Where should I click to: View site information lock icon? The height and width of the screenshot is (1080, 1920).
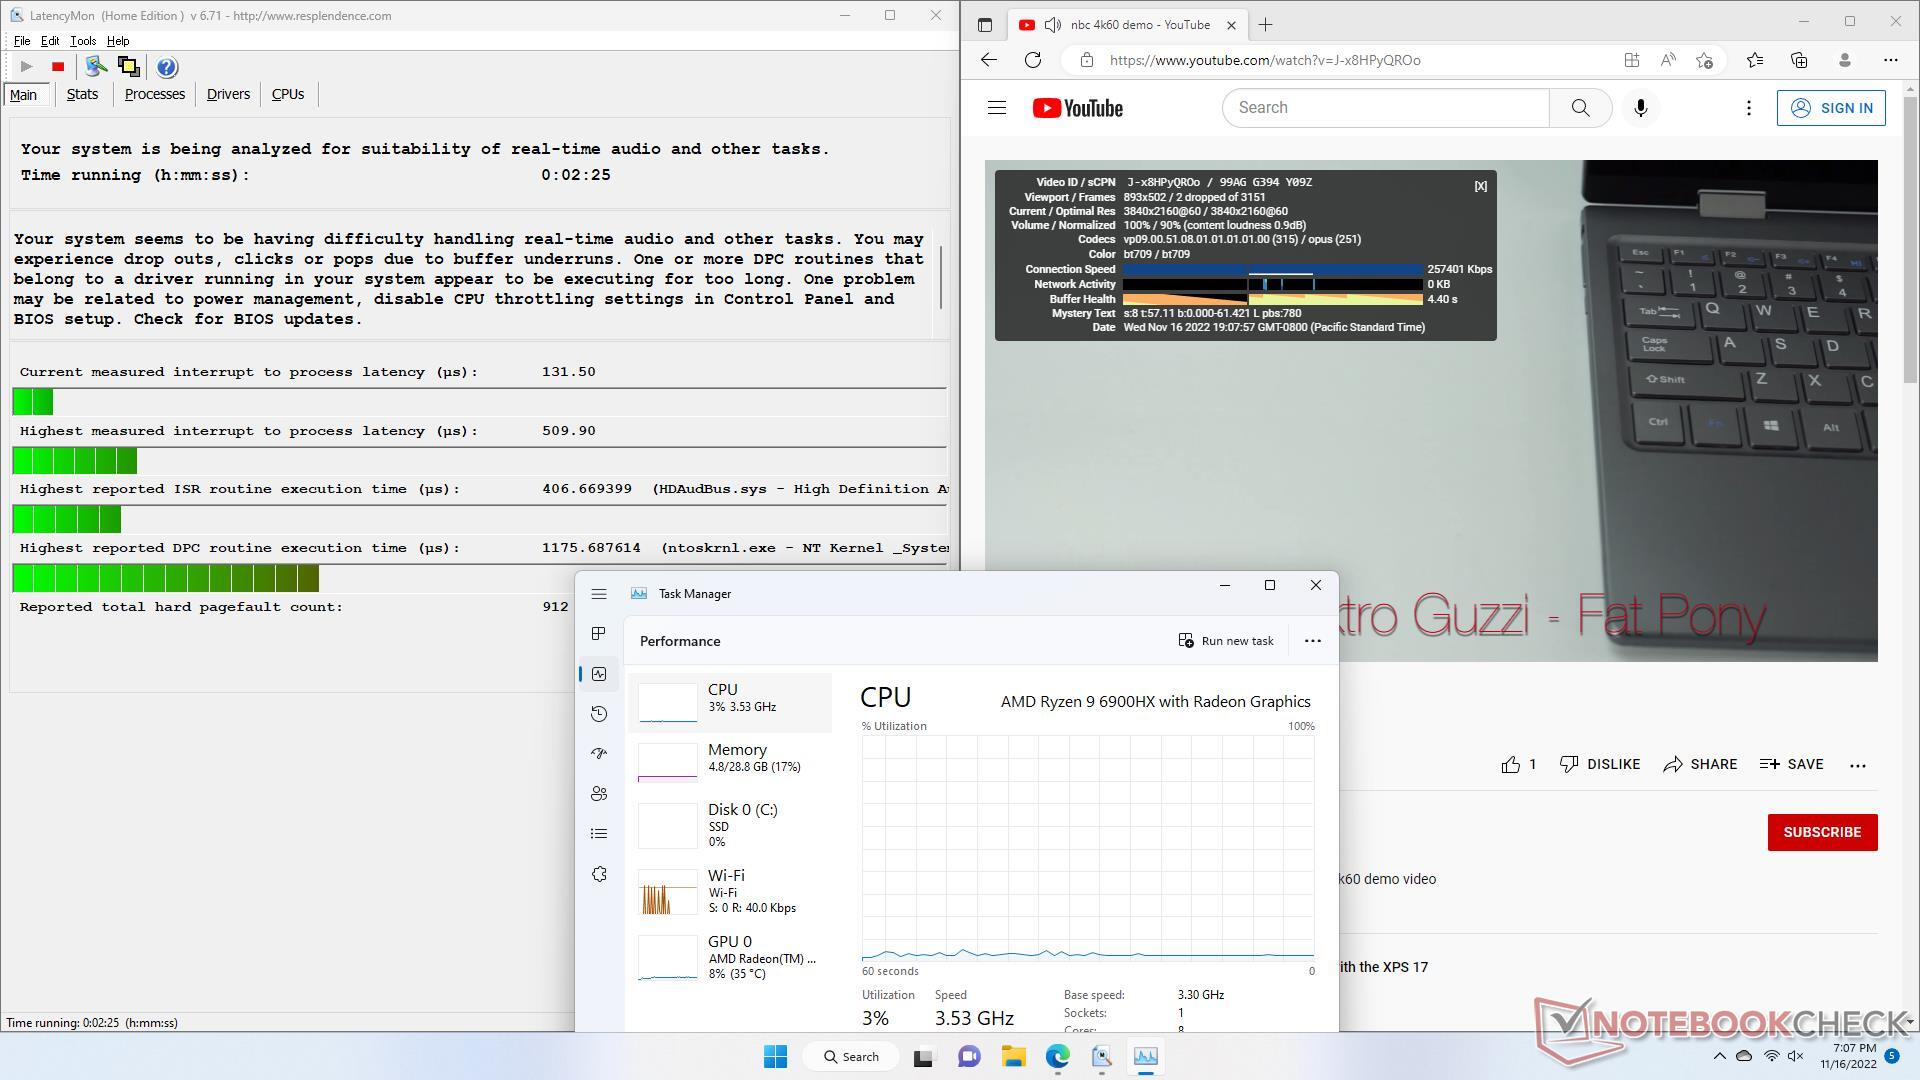(x=1087, y=60)
